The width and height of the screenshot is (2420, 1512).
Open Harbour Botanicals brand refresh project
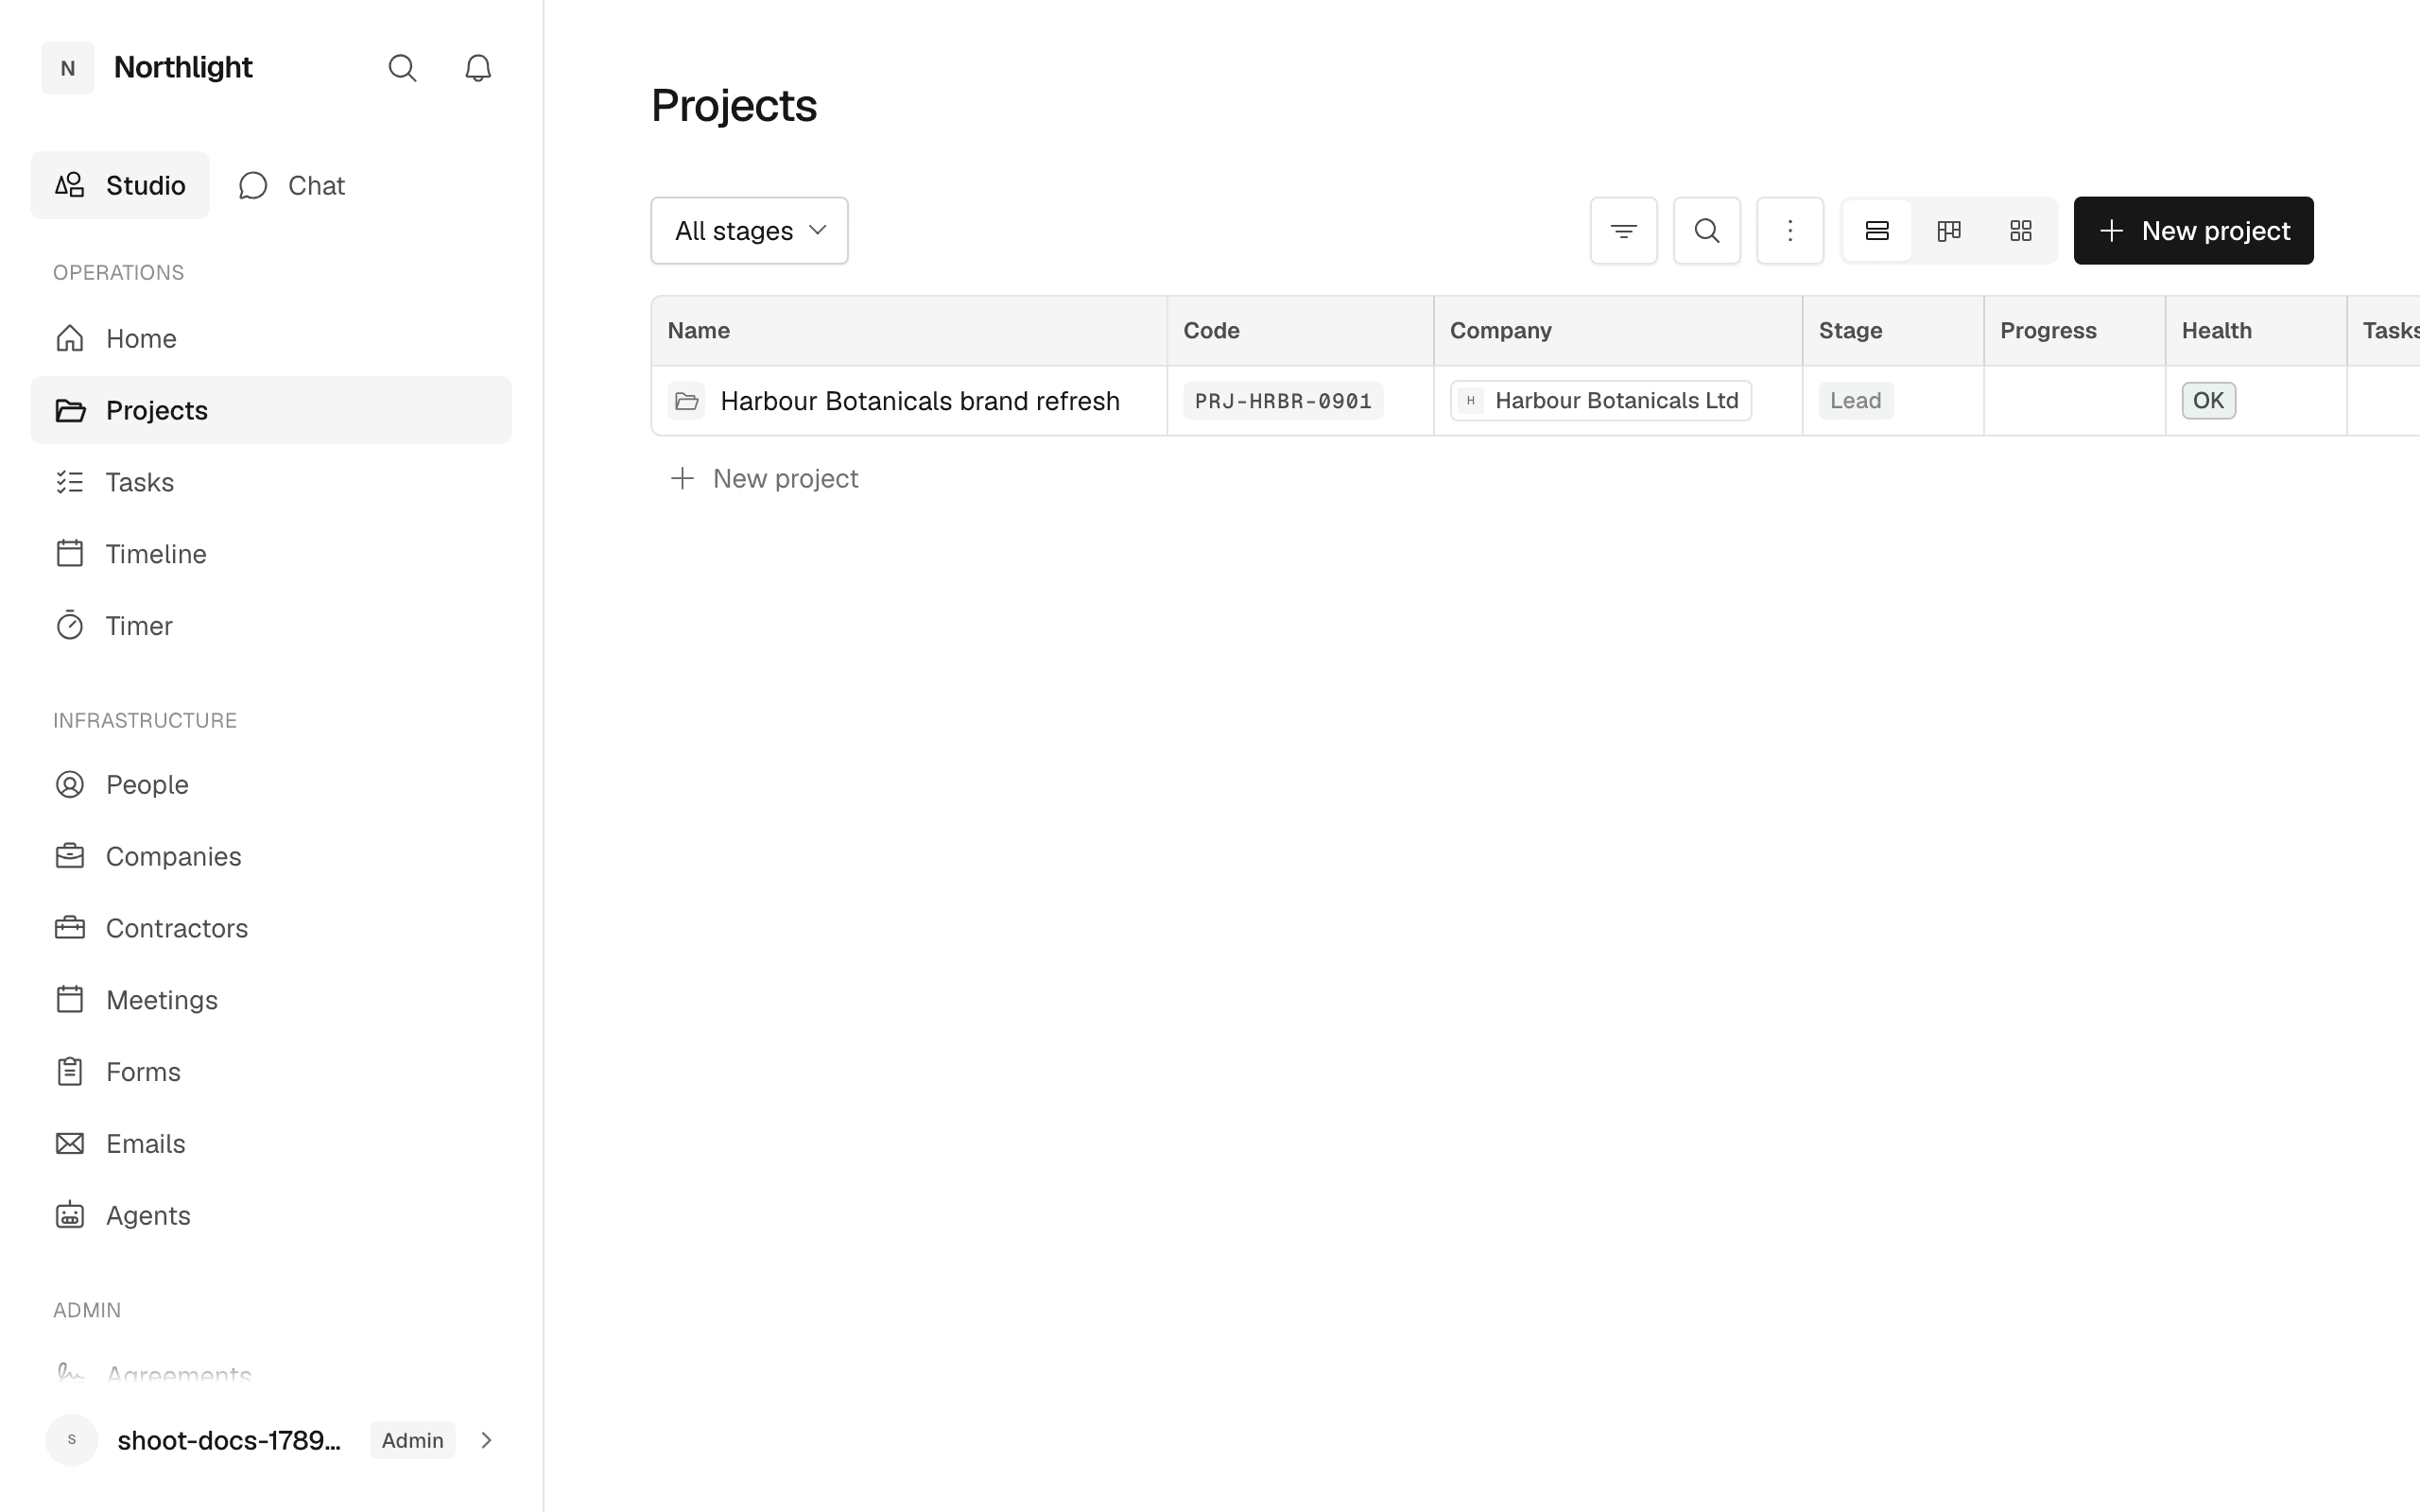[920, 401]
